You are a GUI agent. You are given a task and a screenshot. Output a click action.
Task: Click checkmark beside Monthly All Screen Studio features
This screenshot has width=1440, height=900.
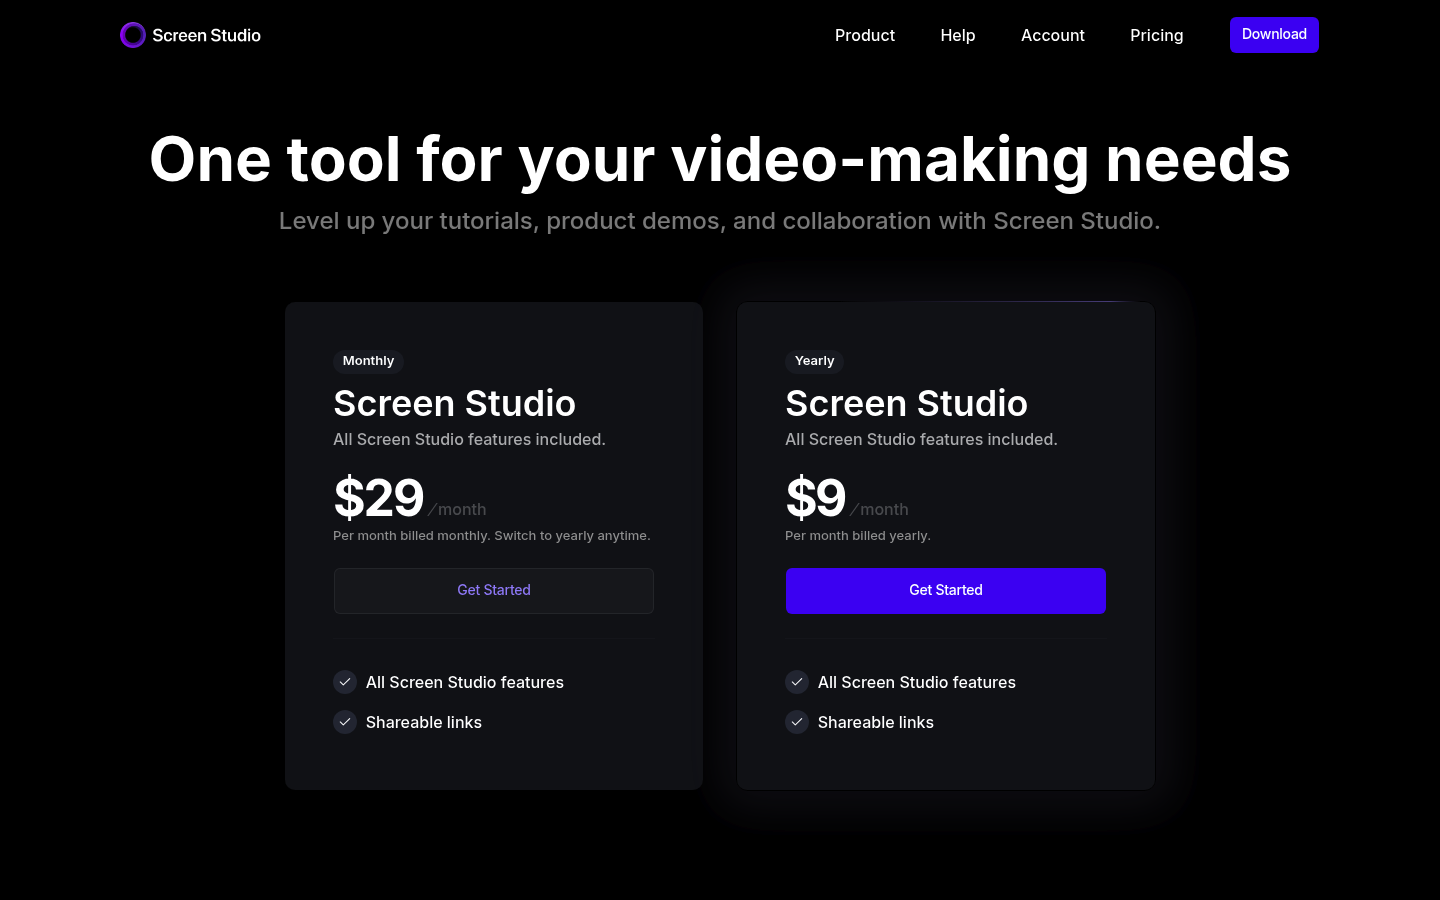[345, 682]
